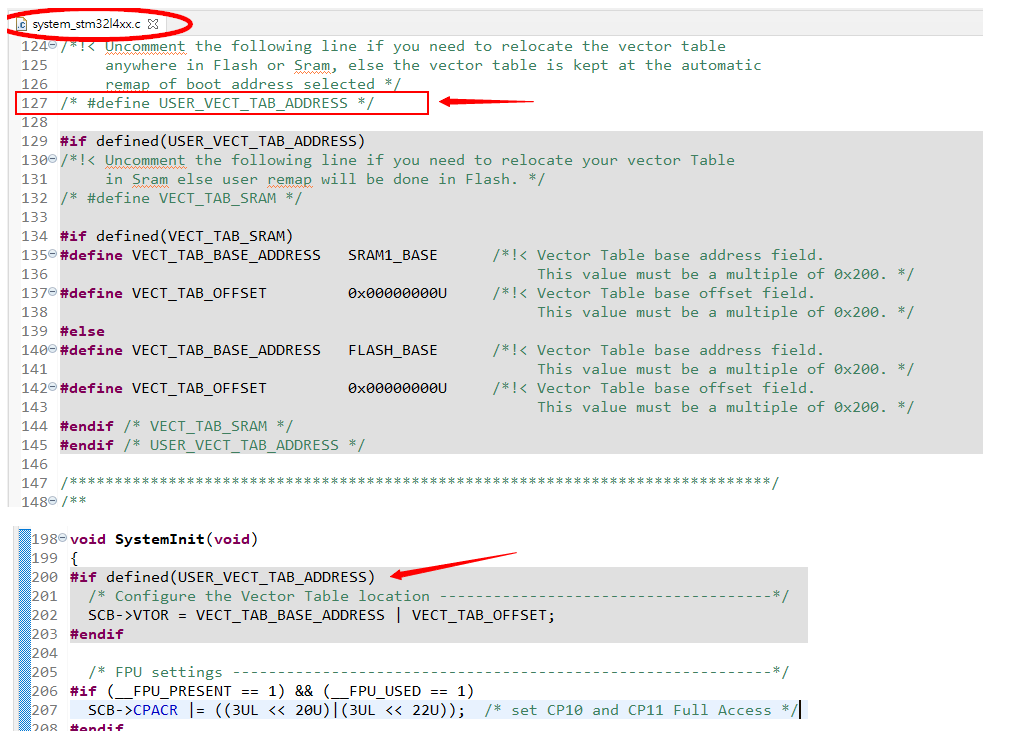Click '#if defined(USER_VECT_TAB_ADDRESS)' on line 129
The image size is (1011, 735).
[x=213, y=141]
